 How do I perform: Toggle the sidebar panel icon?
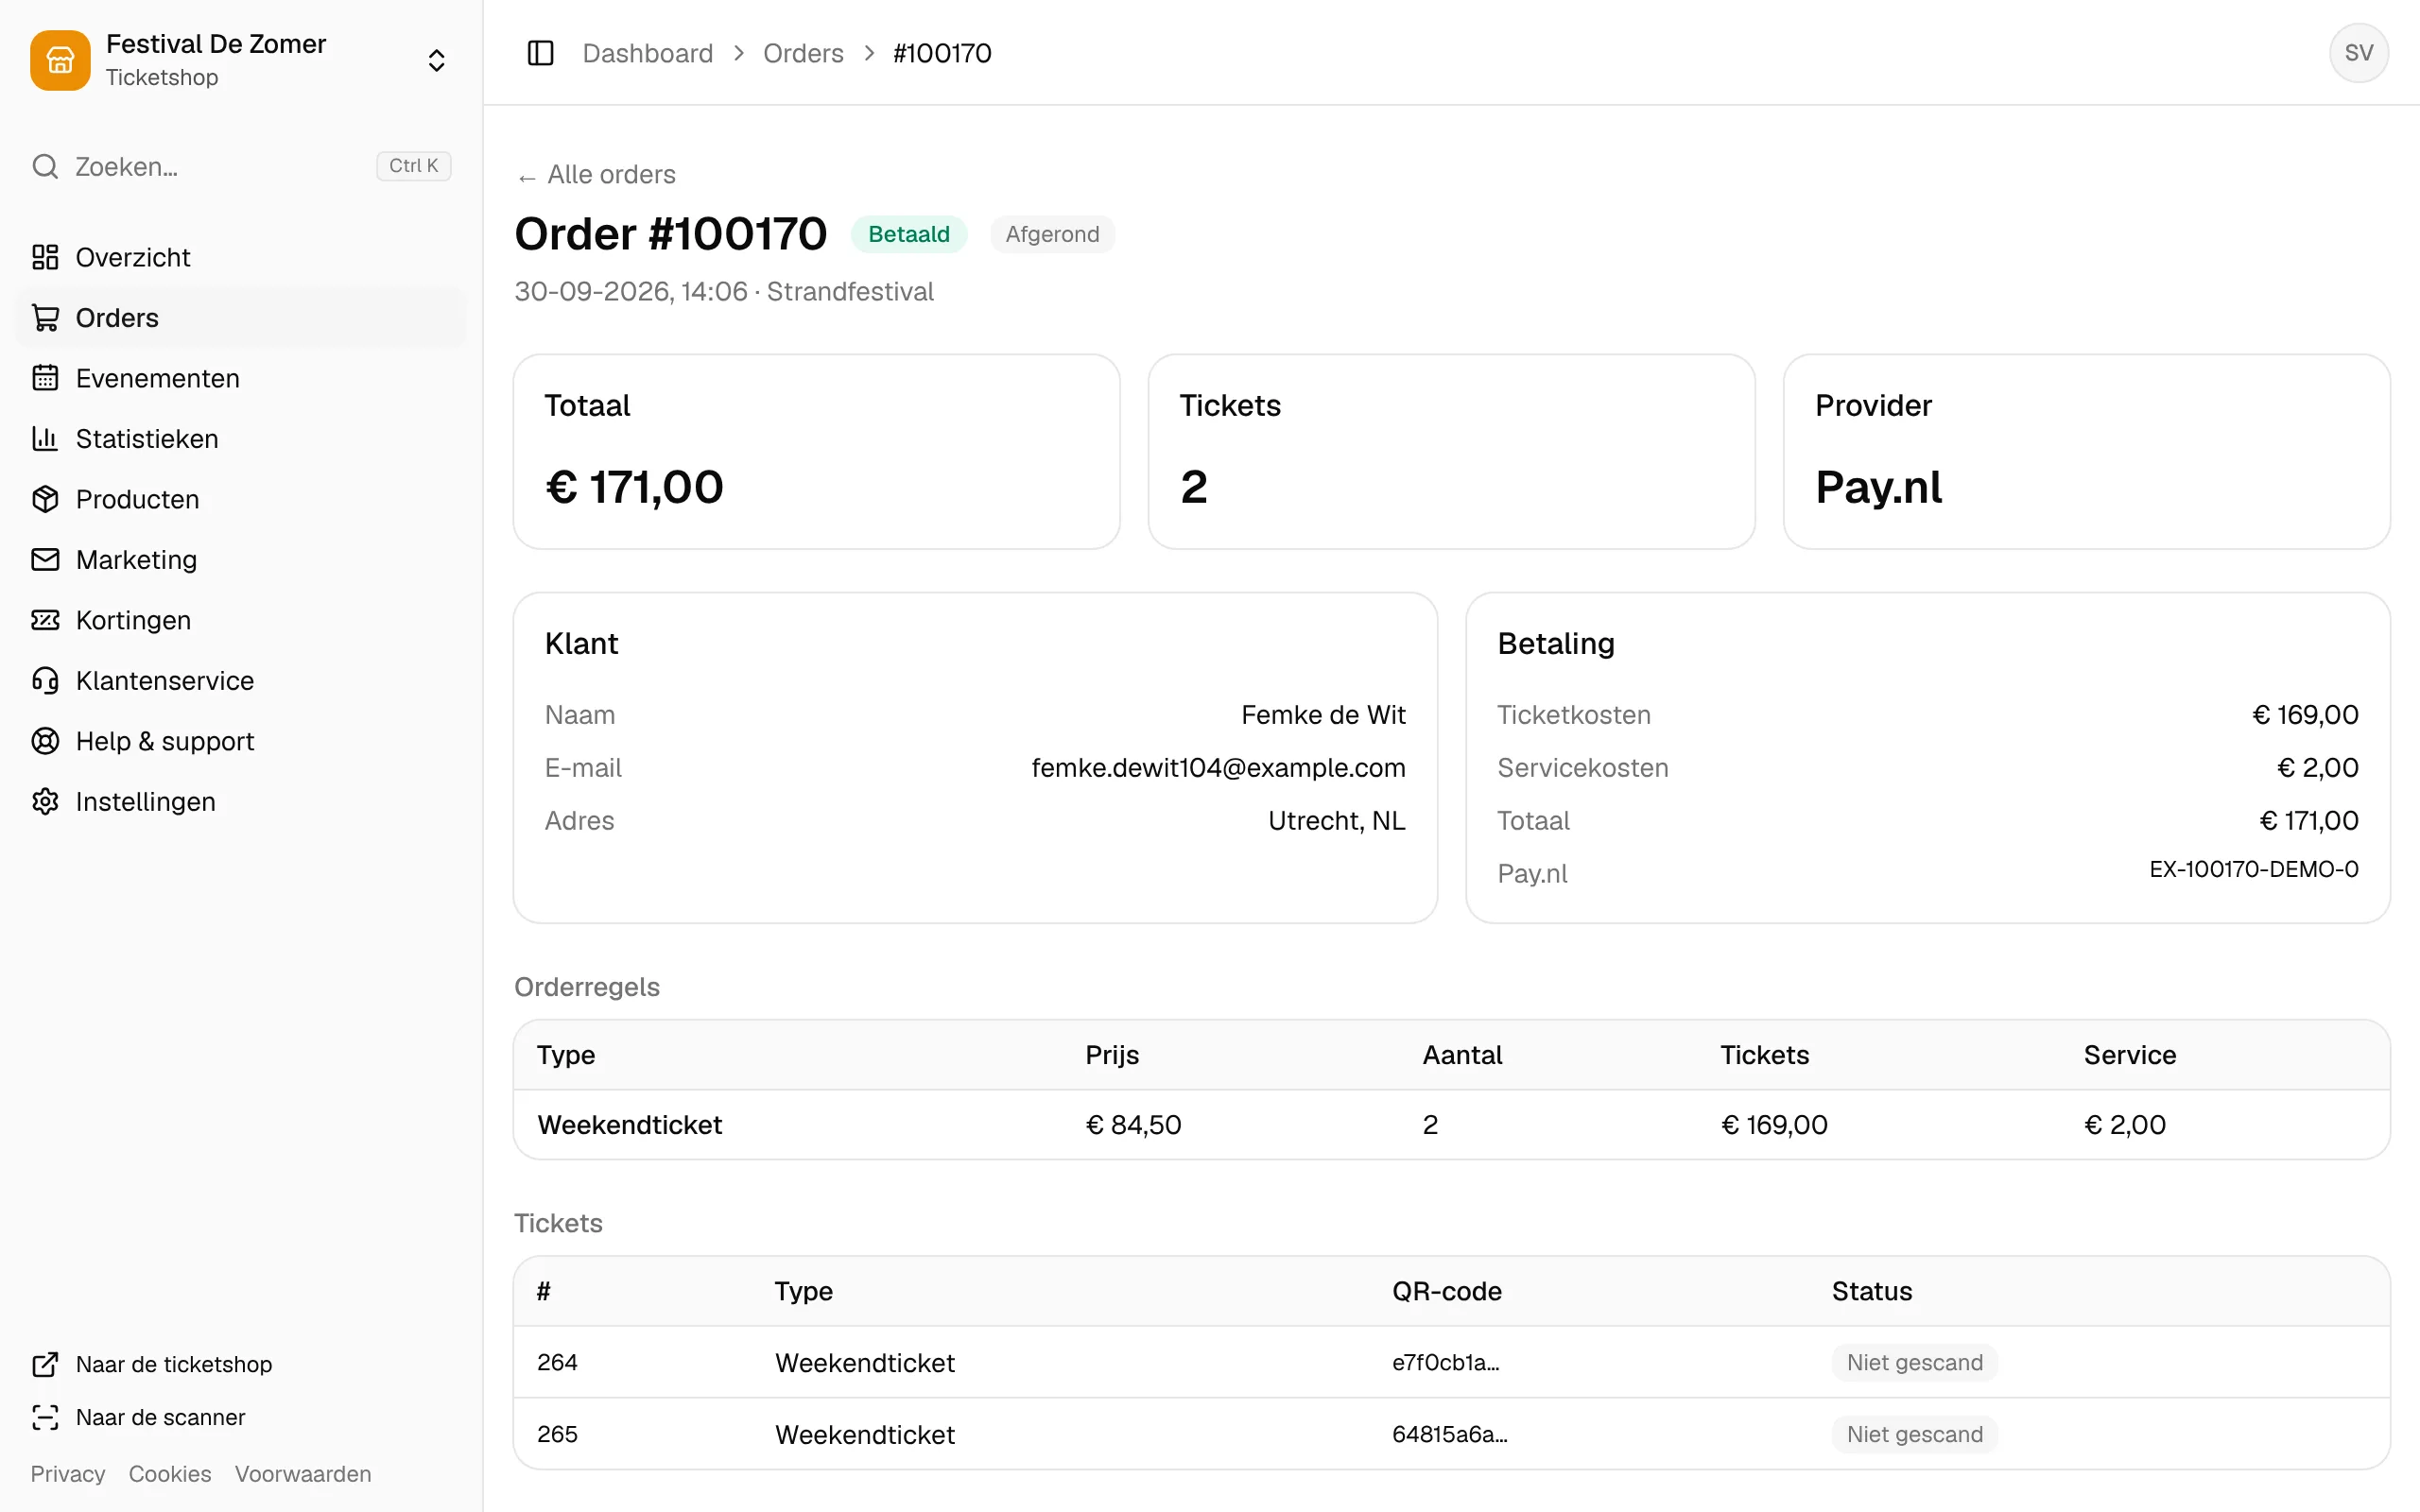(x=540, y=53)
